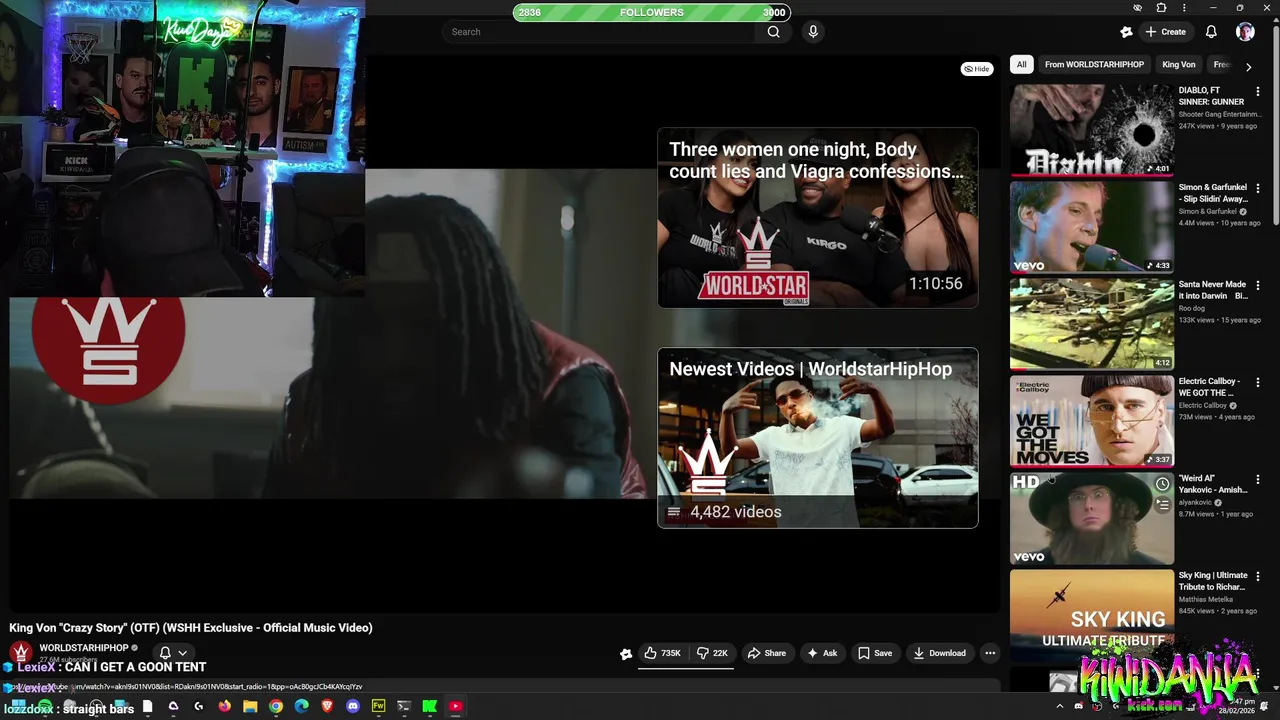Expand subscription notification dropdown for WORLDSTARHIPHOP
This screenshot has height=720, width=1280.
click(x=182, y=653)
